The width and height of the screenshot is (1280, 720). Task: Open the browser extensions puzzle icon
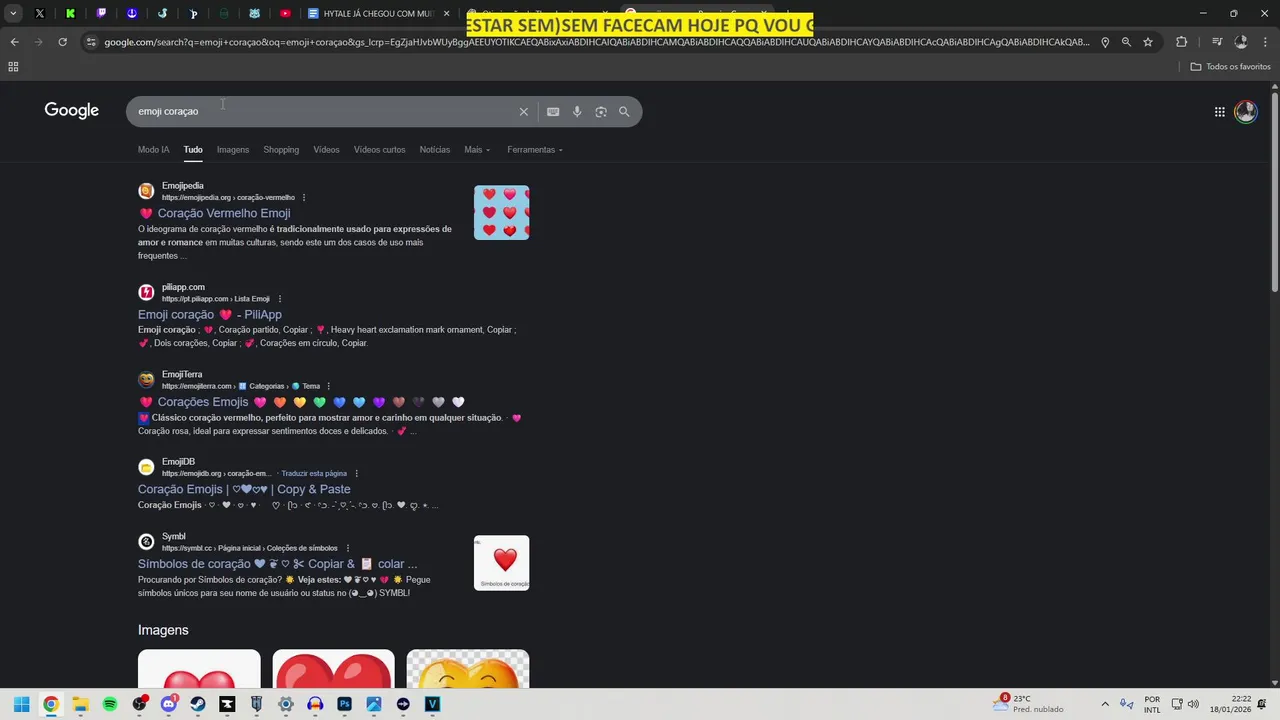point(1182,42)
